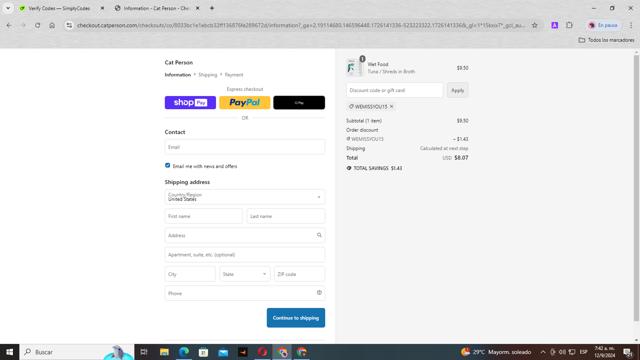Viewport: 640px width, 360px height.
Task: Switch to the Information Cat Person tab
Action: pos(156,8)
